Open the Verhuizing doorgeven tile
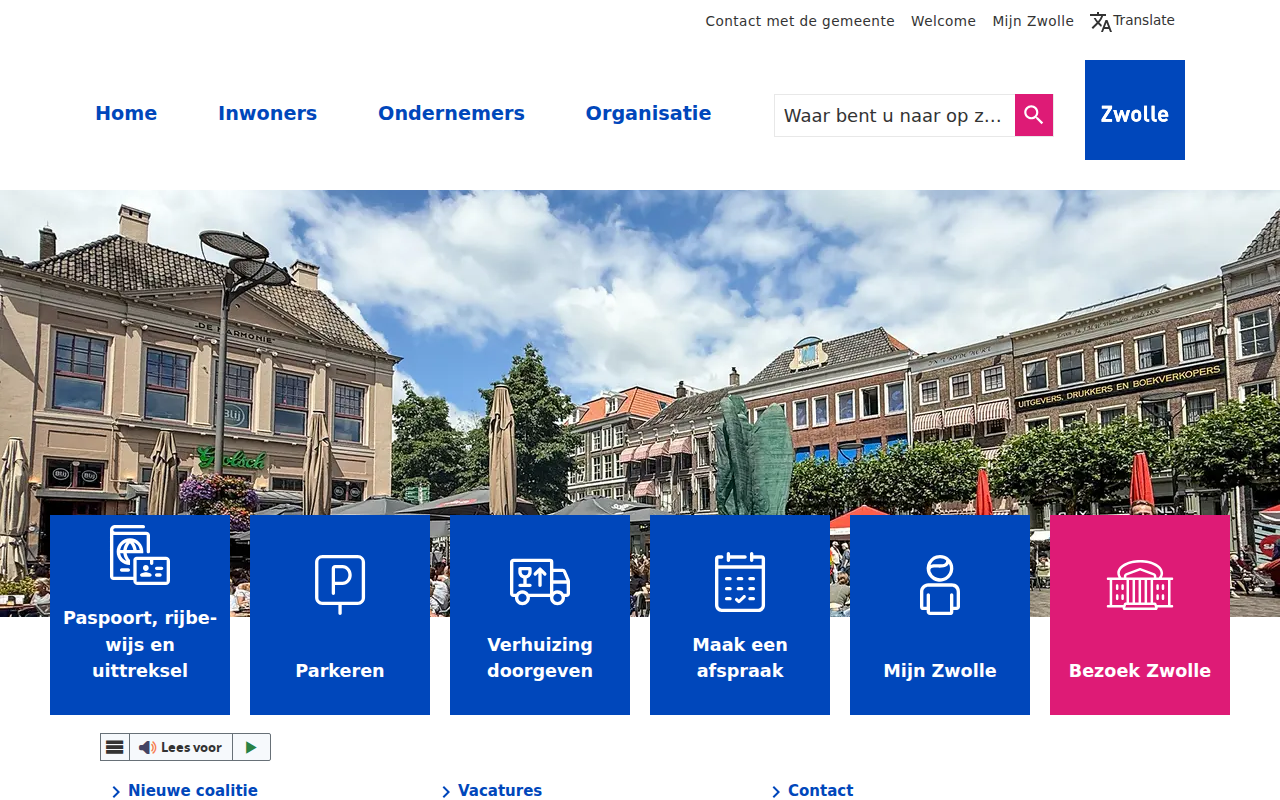The width and height of the screenshot is (1280, 800). [x=540, y=615]
